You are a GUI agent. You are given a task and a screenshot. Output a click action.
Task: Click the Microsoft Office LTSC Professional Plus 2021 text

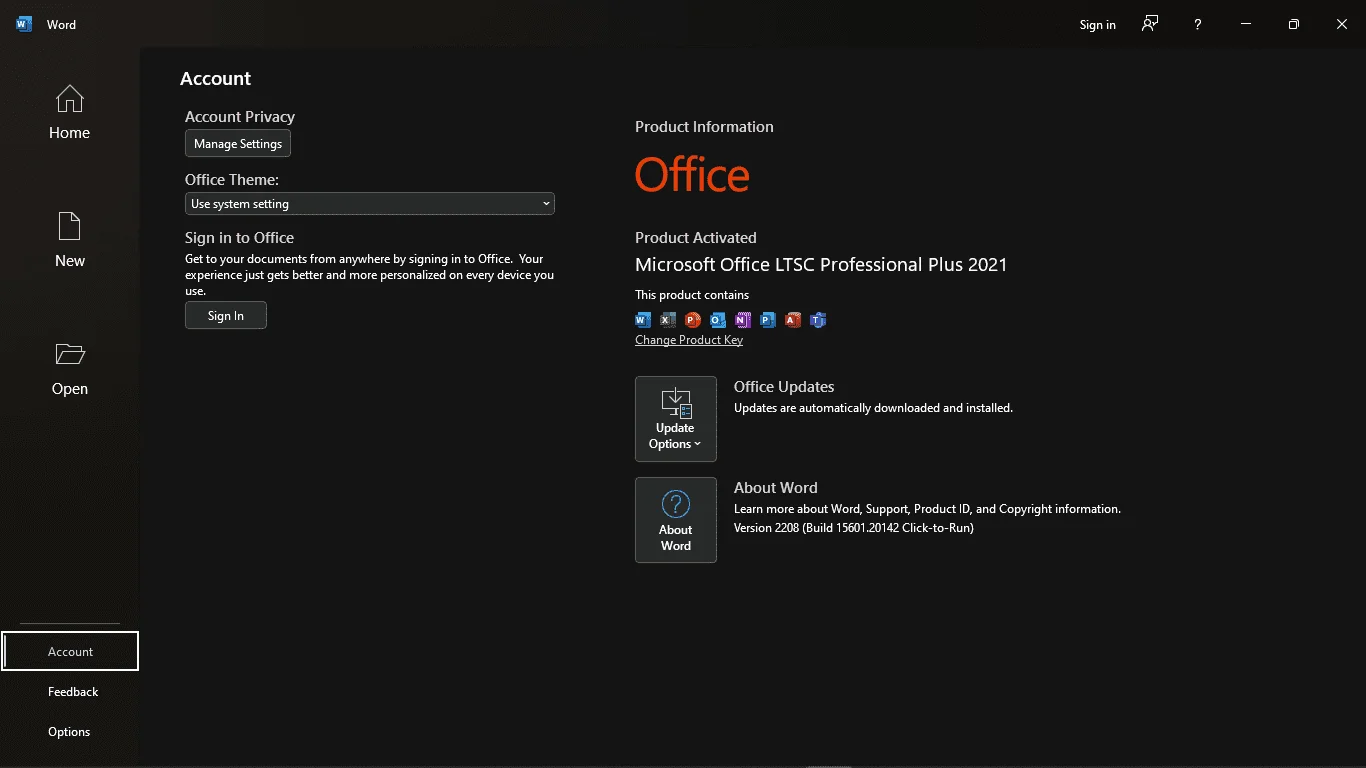point(821,265)
